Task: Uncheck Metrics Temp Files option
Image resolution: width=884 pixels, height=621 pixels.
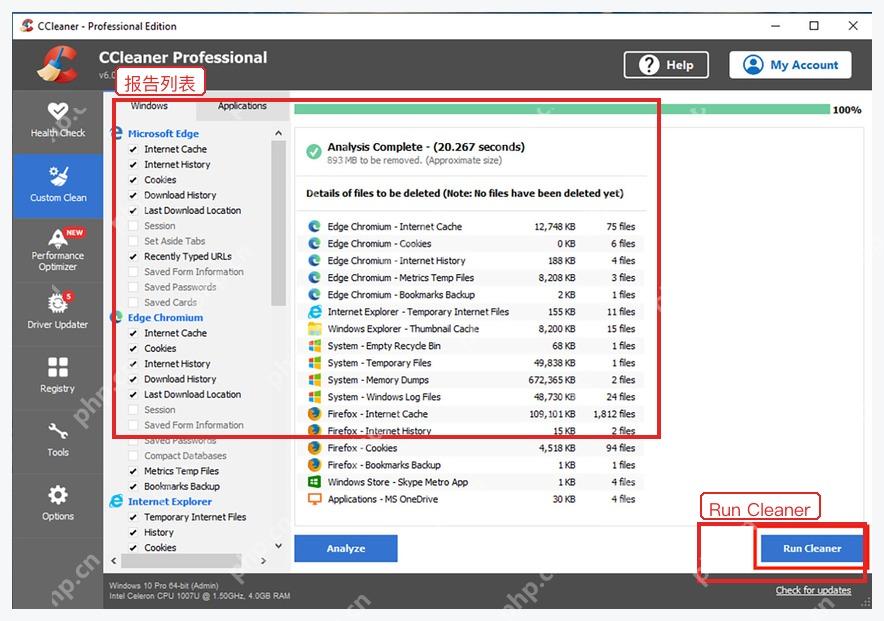Action: click(133, 471)
